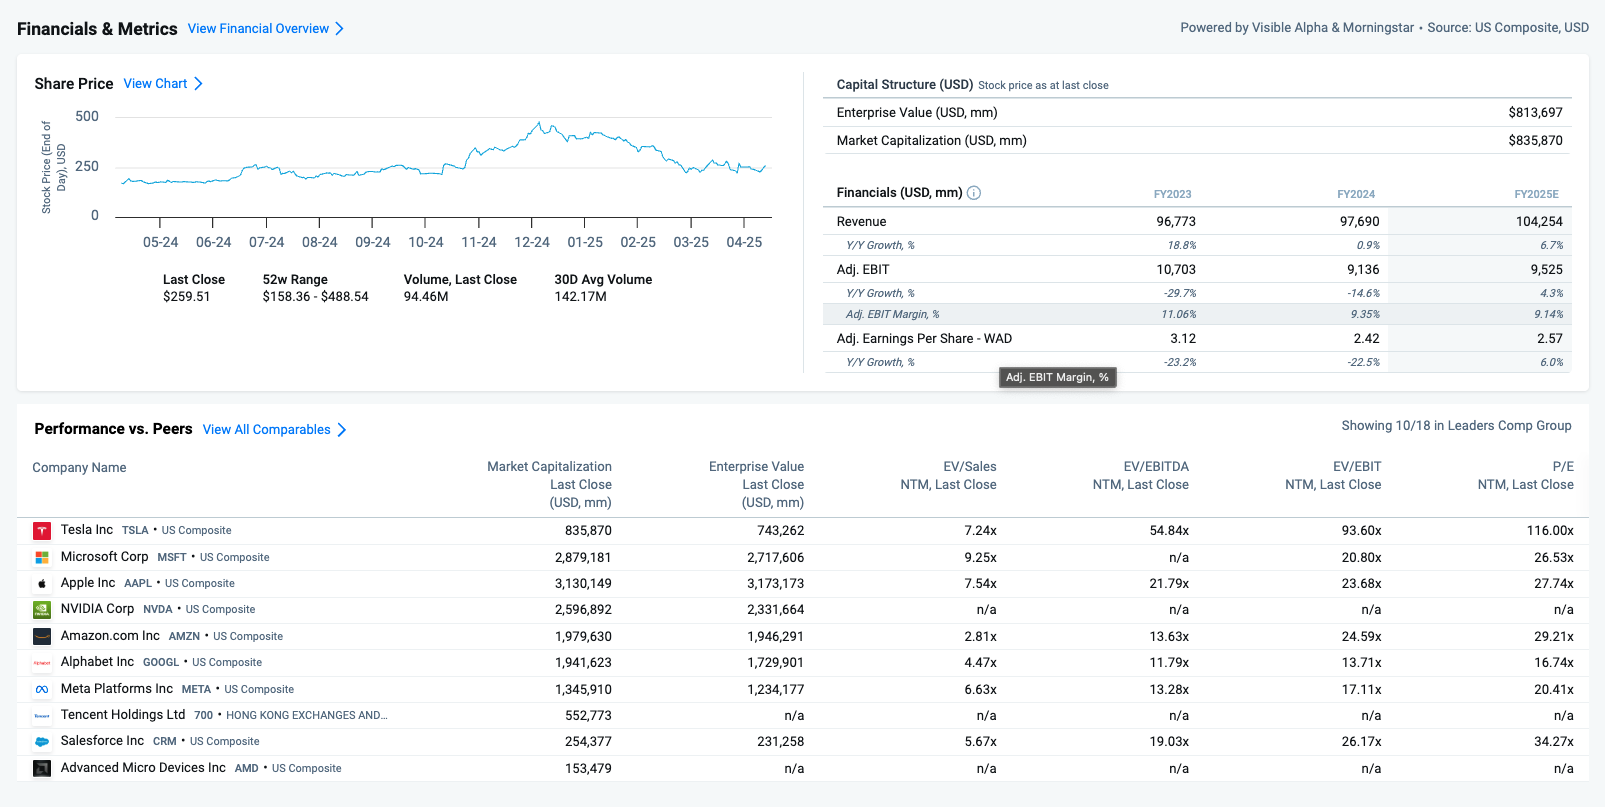Click the Salesforce logo icon

coord(42,742)
